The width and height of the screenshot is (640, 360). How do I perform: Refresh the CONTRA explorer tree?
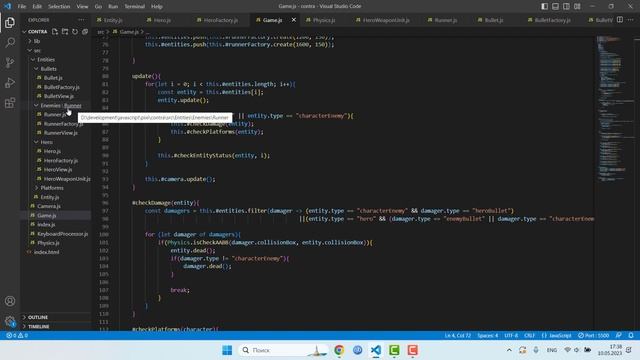point(75,31)
